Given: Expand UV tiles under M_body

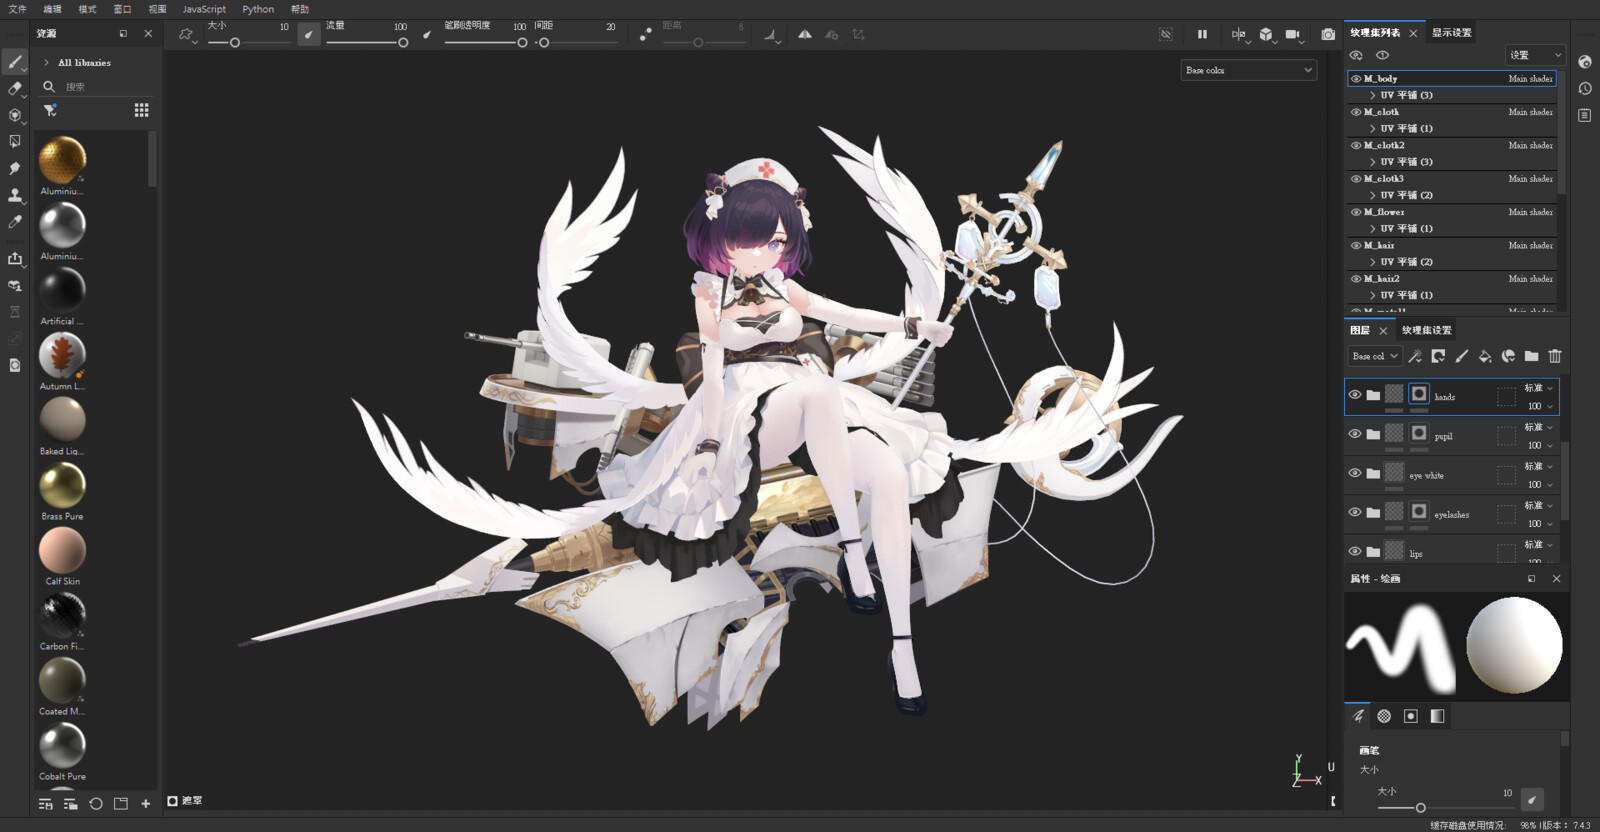Looking at the screenshot, I should (1373, 95).
